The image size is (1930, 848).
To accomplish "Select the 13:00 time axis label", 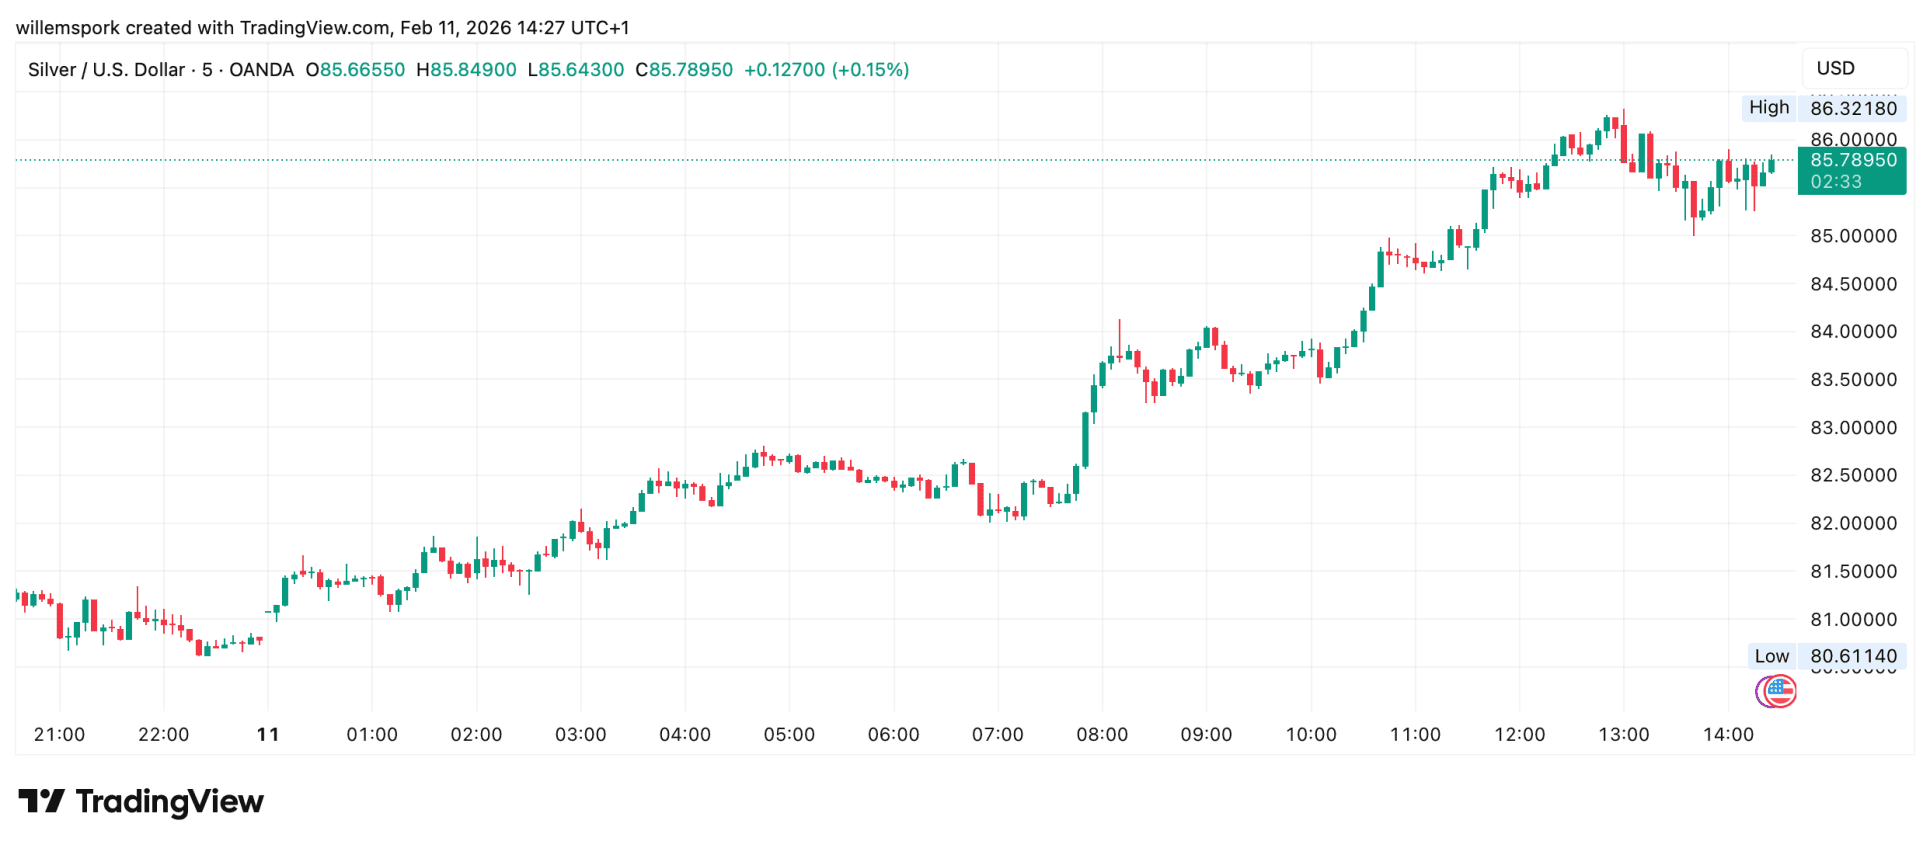I will [1623, 734].
